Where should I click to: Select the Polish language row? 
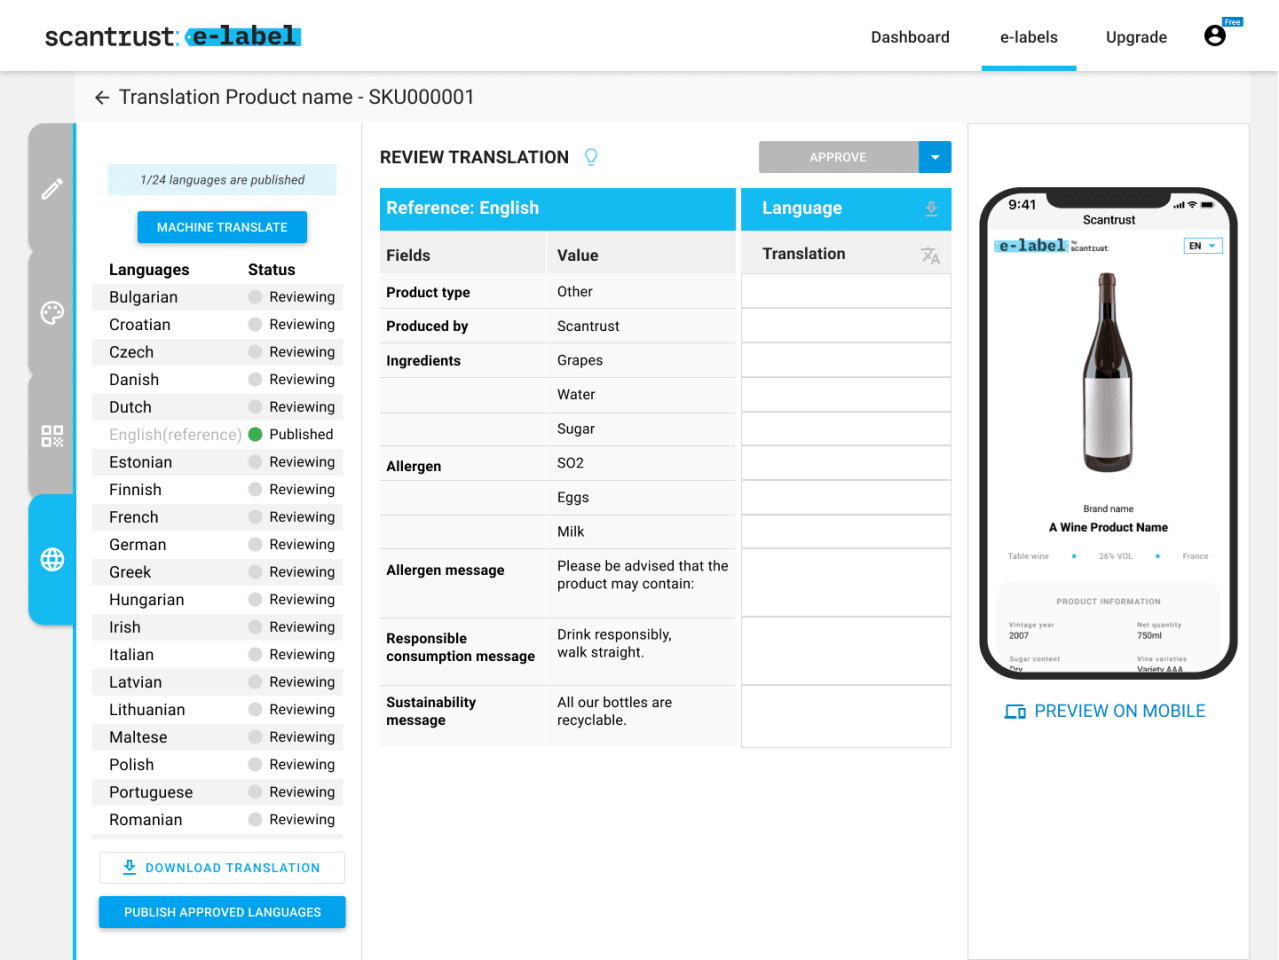(x=218, y=765)
